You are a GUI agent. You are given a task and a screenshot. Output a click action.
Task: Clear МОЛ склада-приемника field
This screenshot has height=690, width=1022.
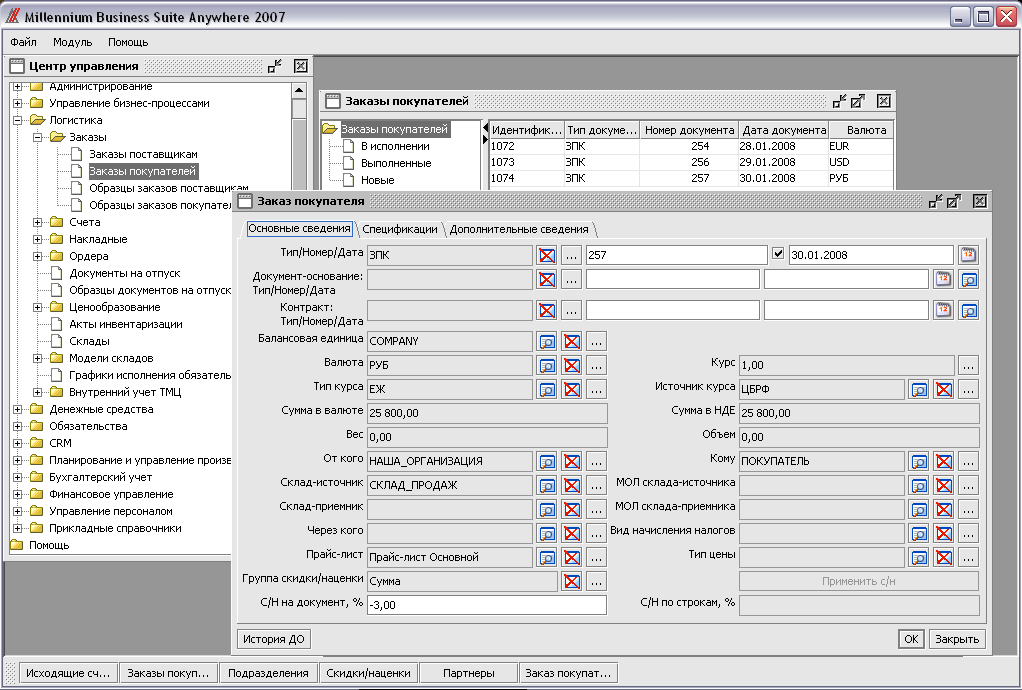coord(944,510)
